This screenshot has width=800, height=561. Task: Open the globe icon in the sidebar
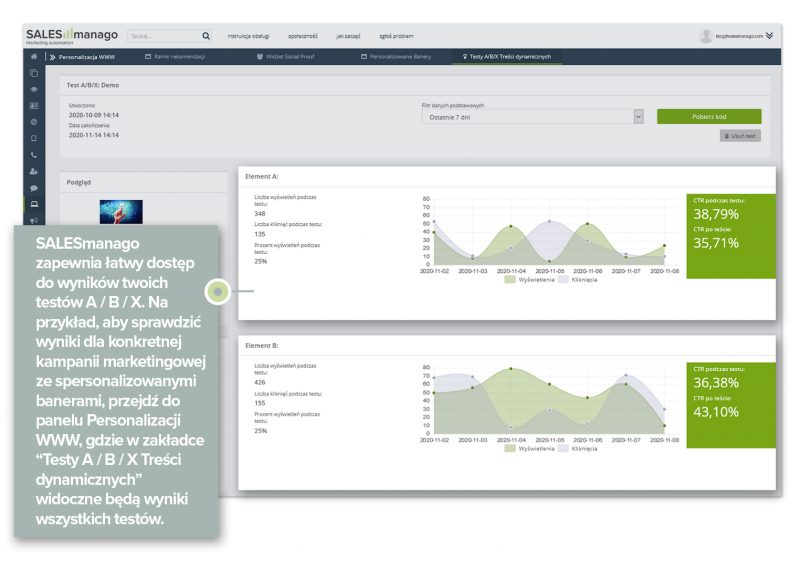pyautogui.click(x=34, y=122)
